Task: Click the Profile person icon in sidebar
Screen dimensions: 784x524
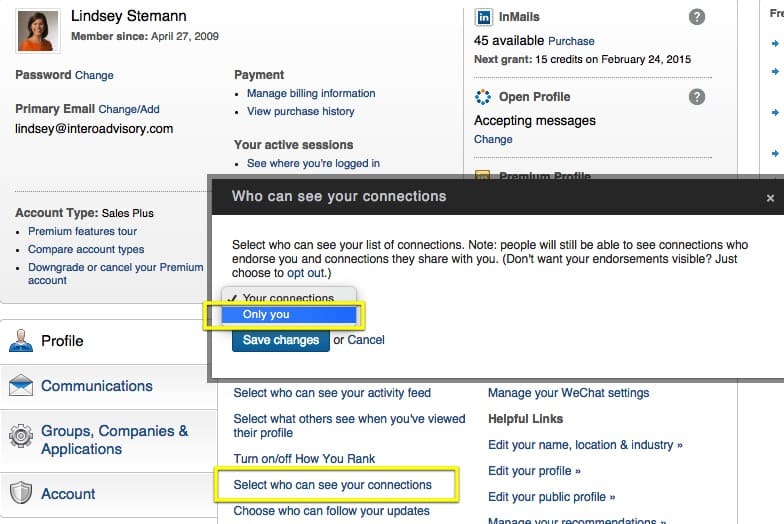Action: (x=21, y=340)
